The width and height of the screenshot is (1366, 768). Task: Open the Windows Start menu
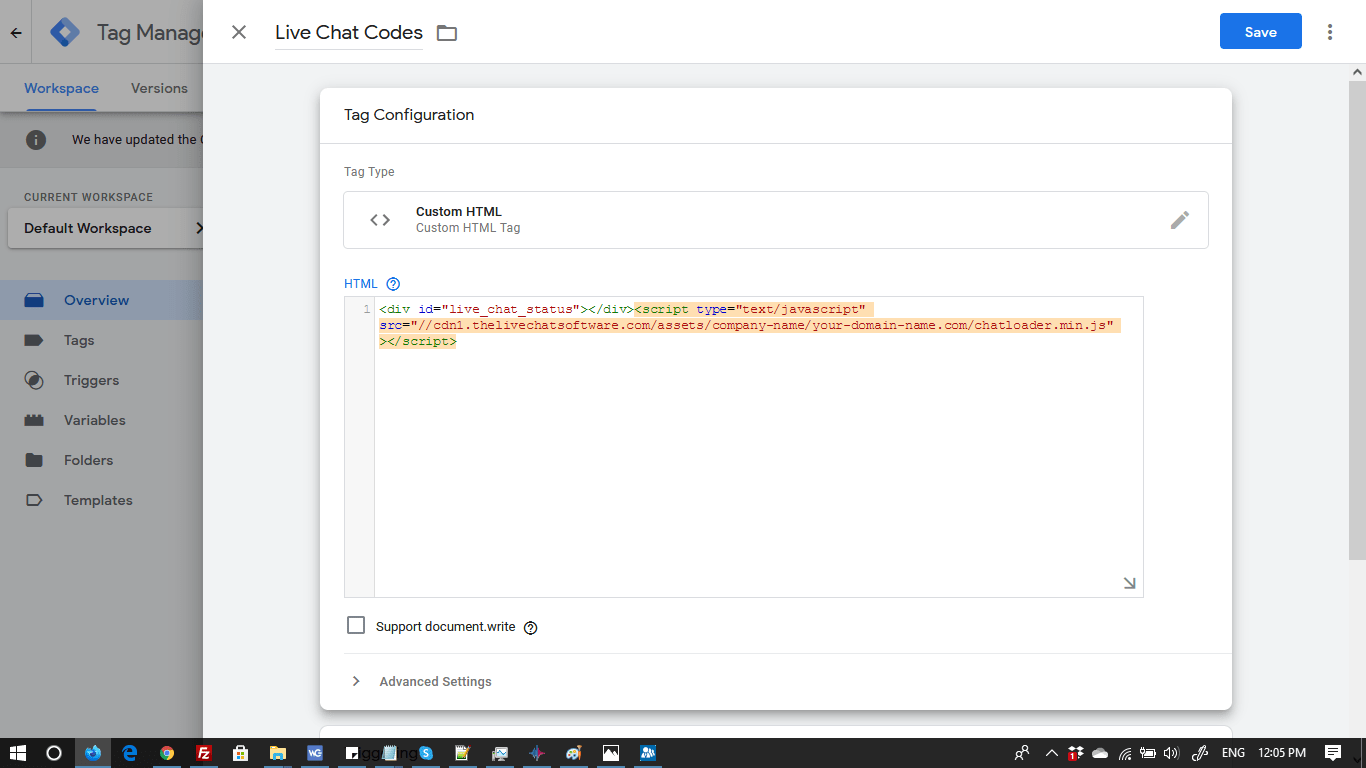tap(18, 753)
